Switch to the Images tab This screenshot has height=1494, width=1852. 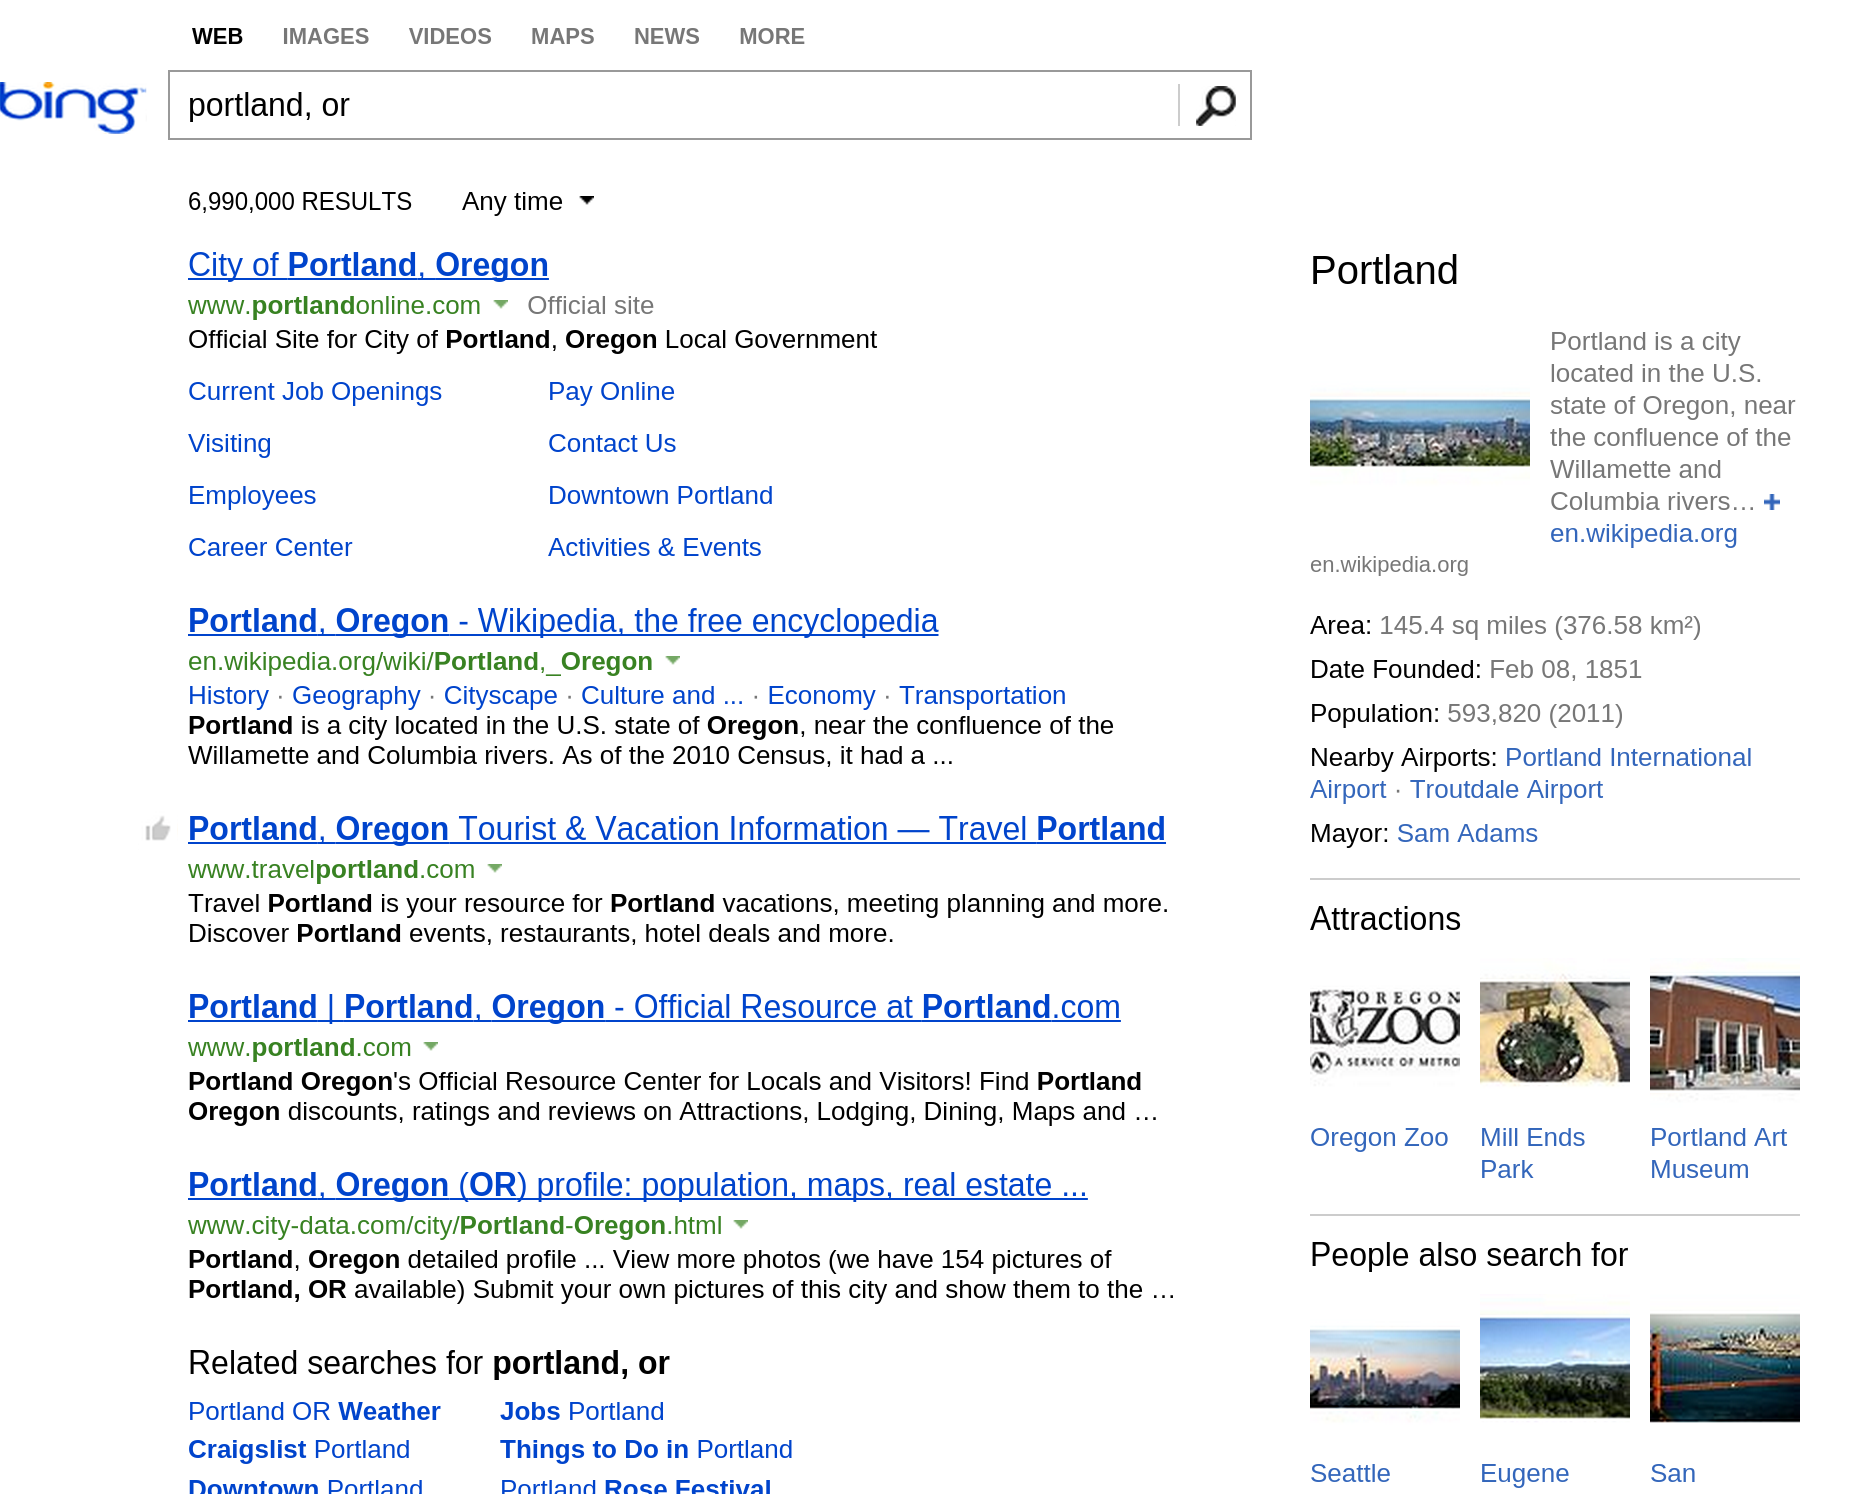325,37
